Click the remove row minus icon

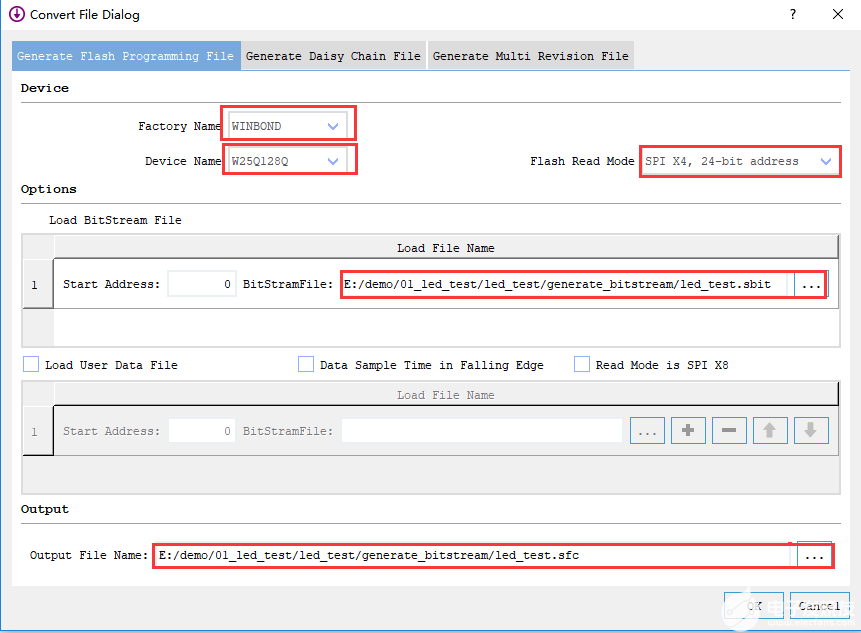tap(729, 430)
